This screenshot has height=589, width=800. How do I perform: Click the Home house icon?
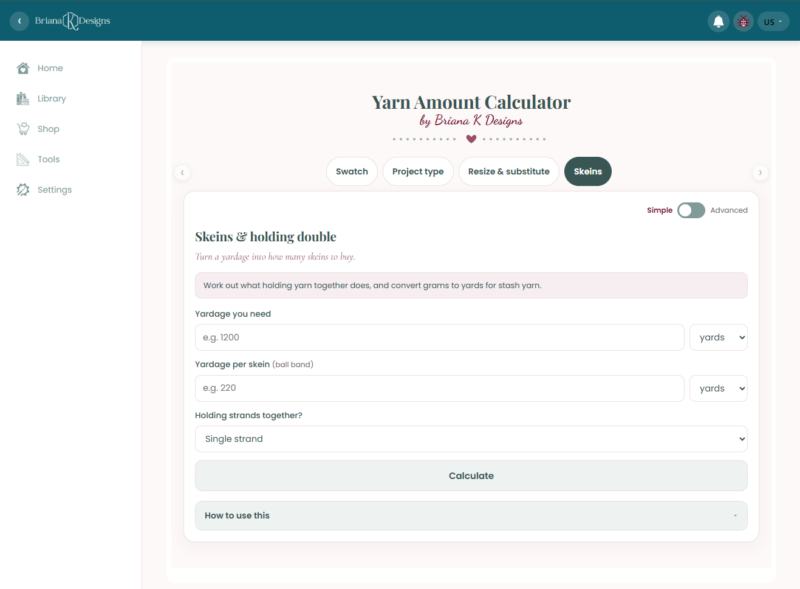(23, 68)
